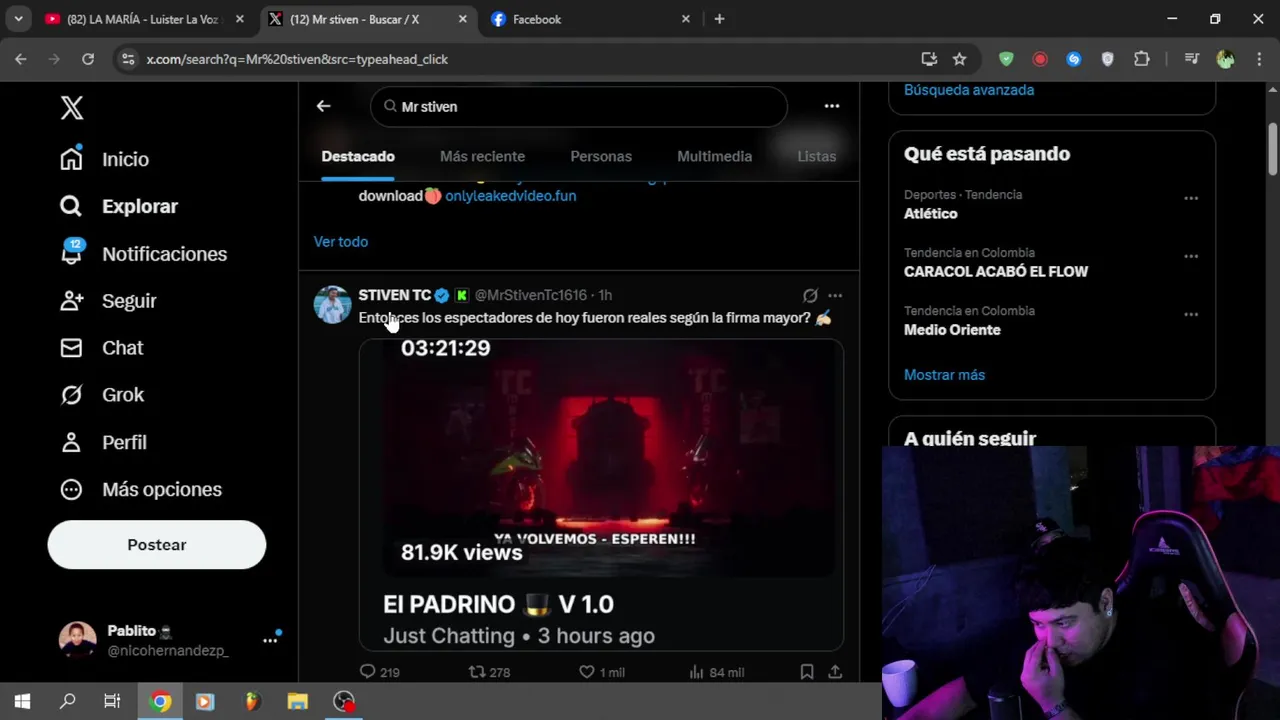Switch to the Listas tab
This screenshot has height=720, width=1280.
(x=816, y=156)
